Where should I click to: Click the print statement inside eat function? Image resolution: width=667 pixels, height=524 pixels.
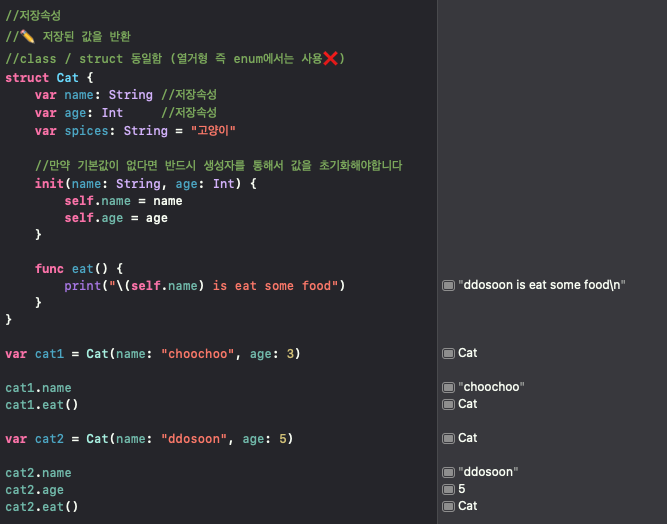tap(205, 286)
